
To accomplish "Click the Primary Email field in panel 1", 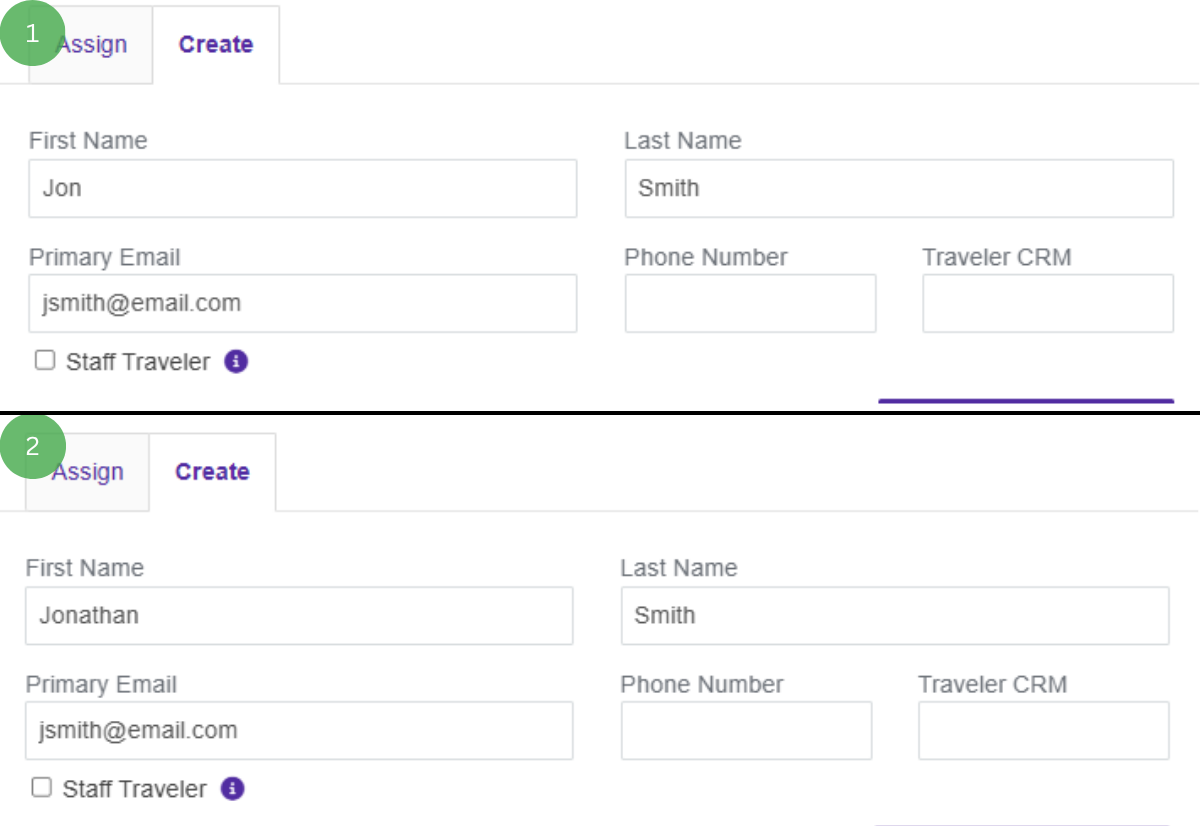I will coord(303,303).
